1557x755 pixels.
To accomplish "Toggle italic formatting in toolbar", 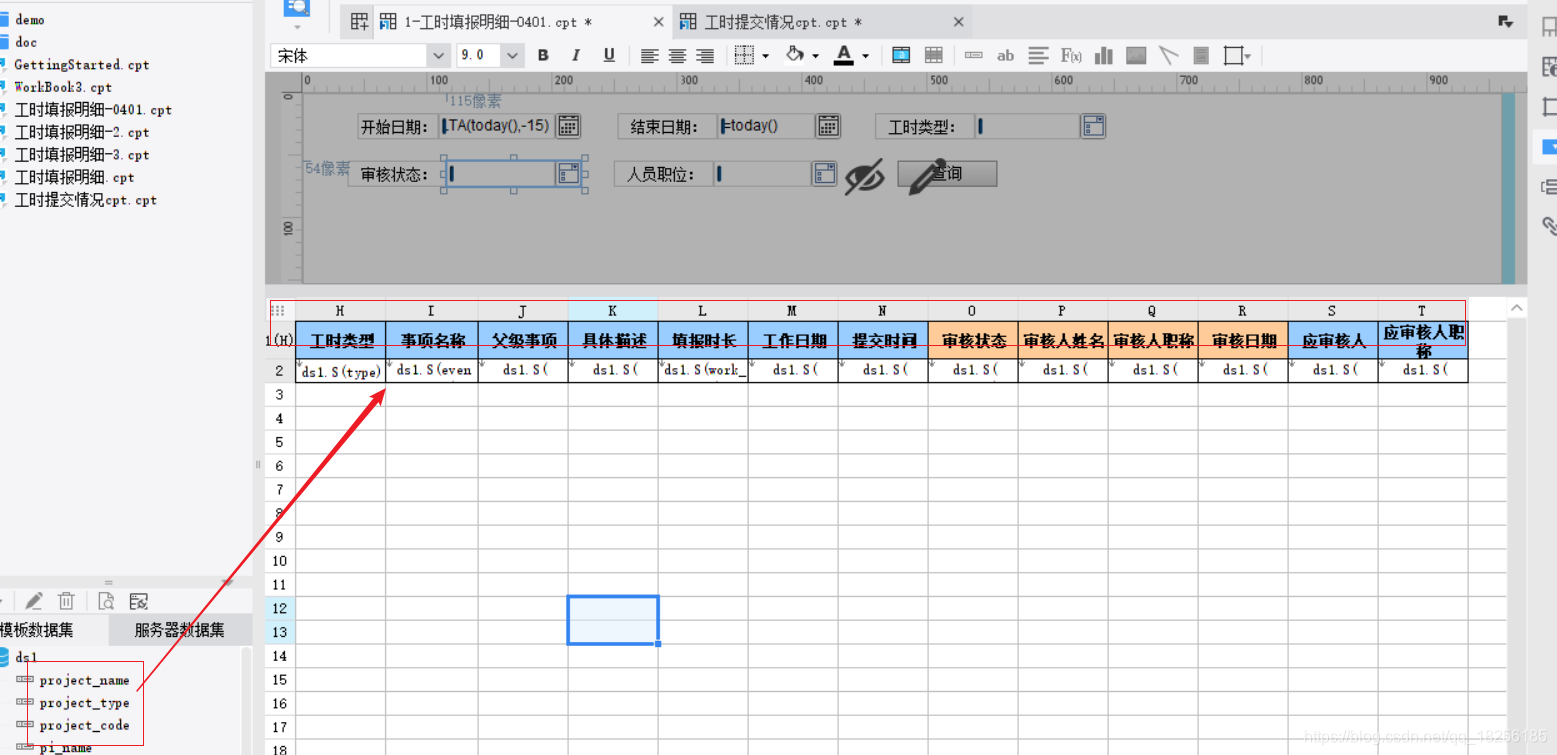I will click(x=576, y=55).
